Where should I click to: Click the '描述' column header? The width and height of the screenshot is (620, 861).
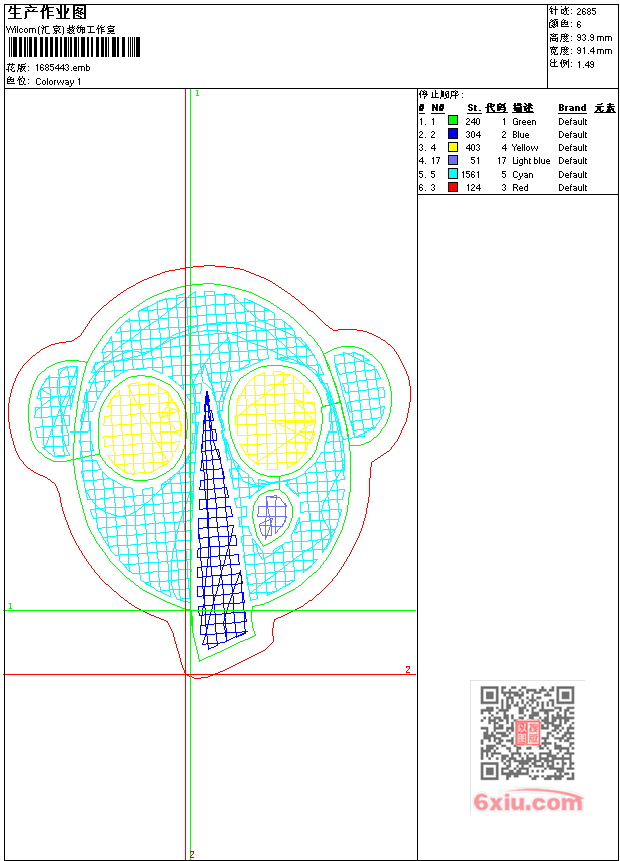523,108
